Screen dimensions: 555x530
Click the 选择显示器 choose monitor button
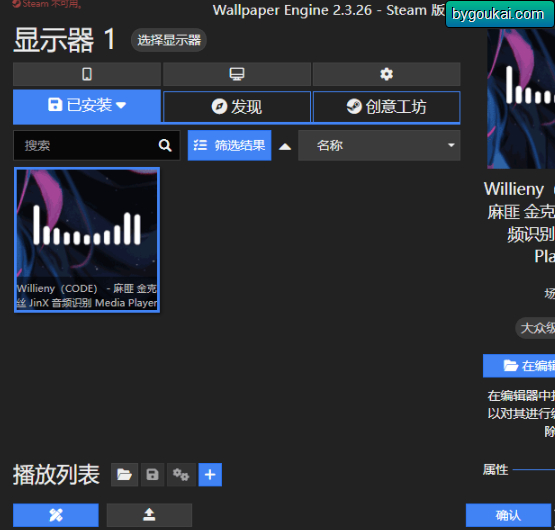(169, 40)
